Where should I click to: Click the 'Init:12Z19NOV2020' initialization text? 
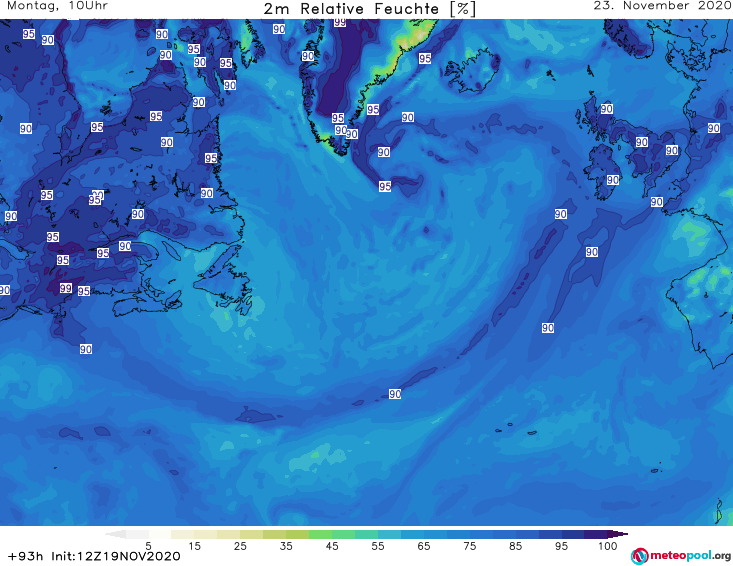point(116,556)
